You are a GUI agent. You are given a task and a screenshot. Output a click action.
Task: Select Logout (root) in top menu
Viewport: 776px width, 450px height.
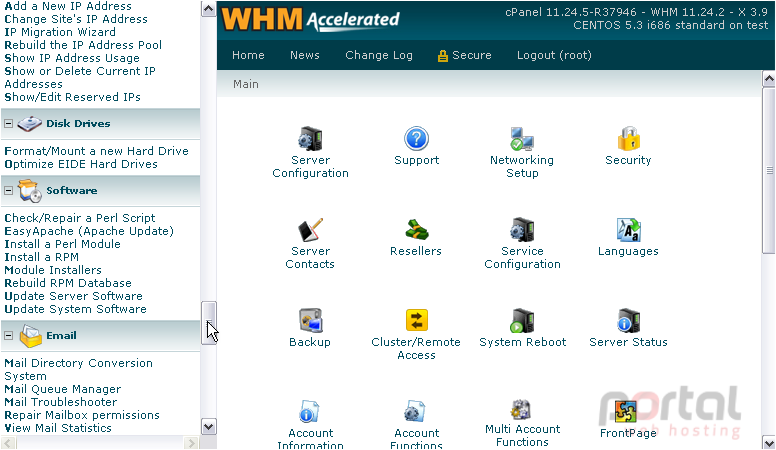(554, 55)
